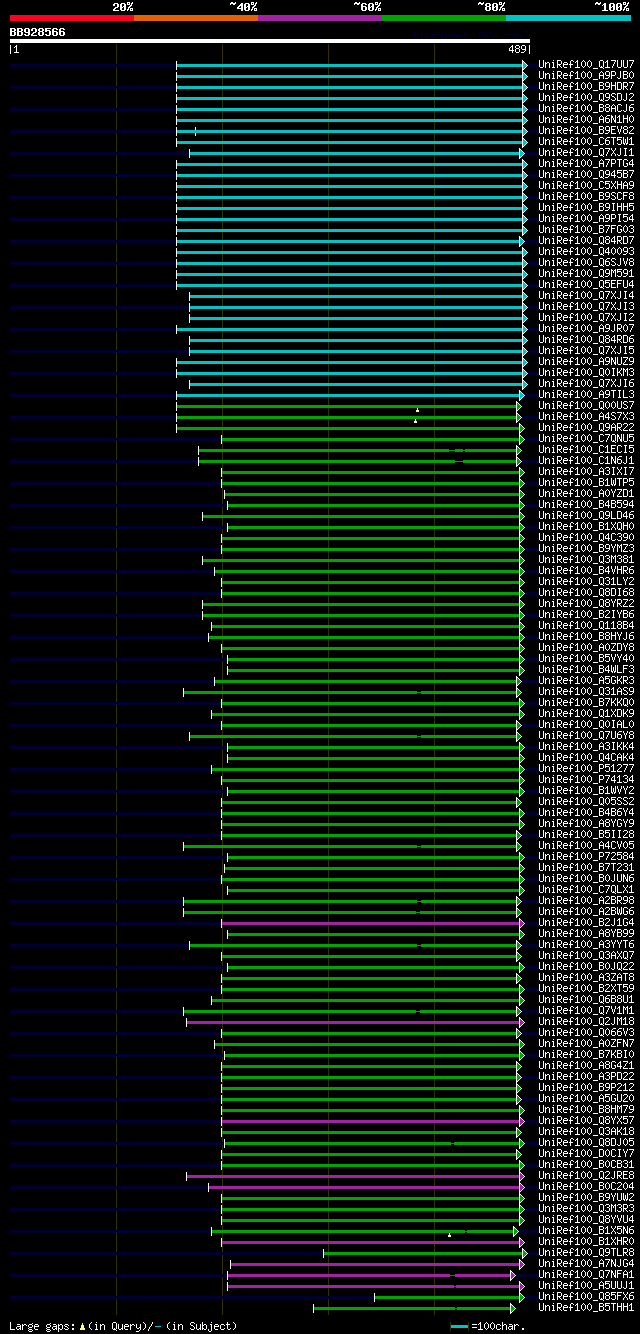The height and width of the screenshot is (1334, 640).
Task: Select UniRef100_Q8YX57 label
Action: point(586,1120)
